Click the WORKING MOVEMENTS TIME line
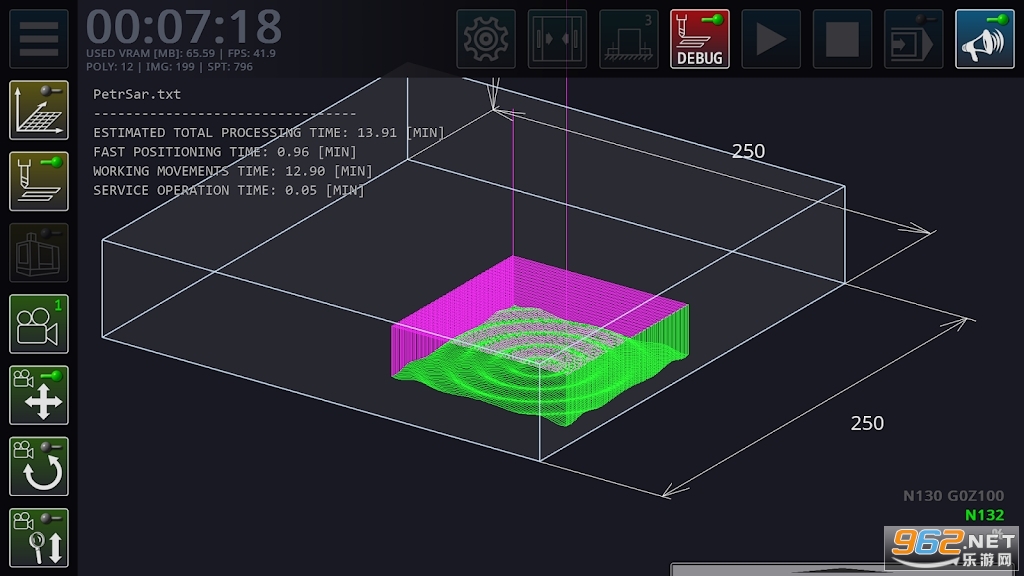This screenshot has height=576, width=1024. point(232,171)
